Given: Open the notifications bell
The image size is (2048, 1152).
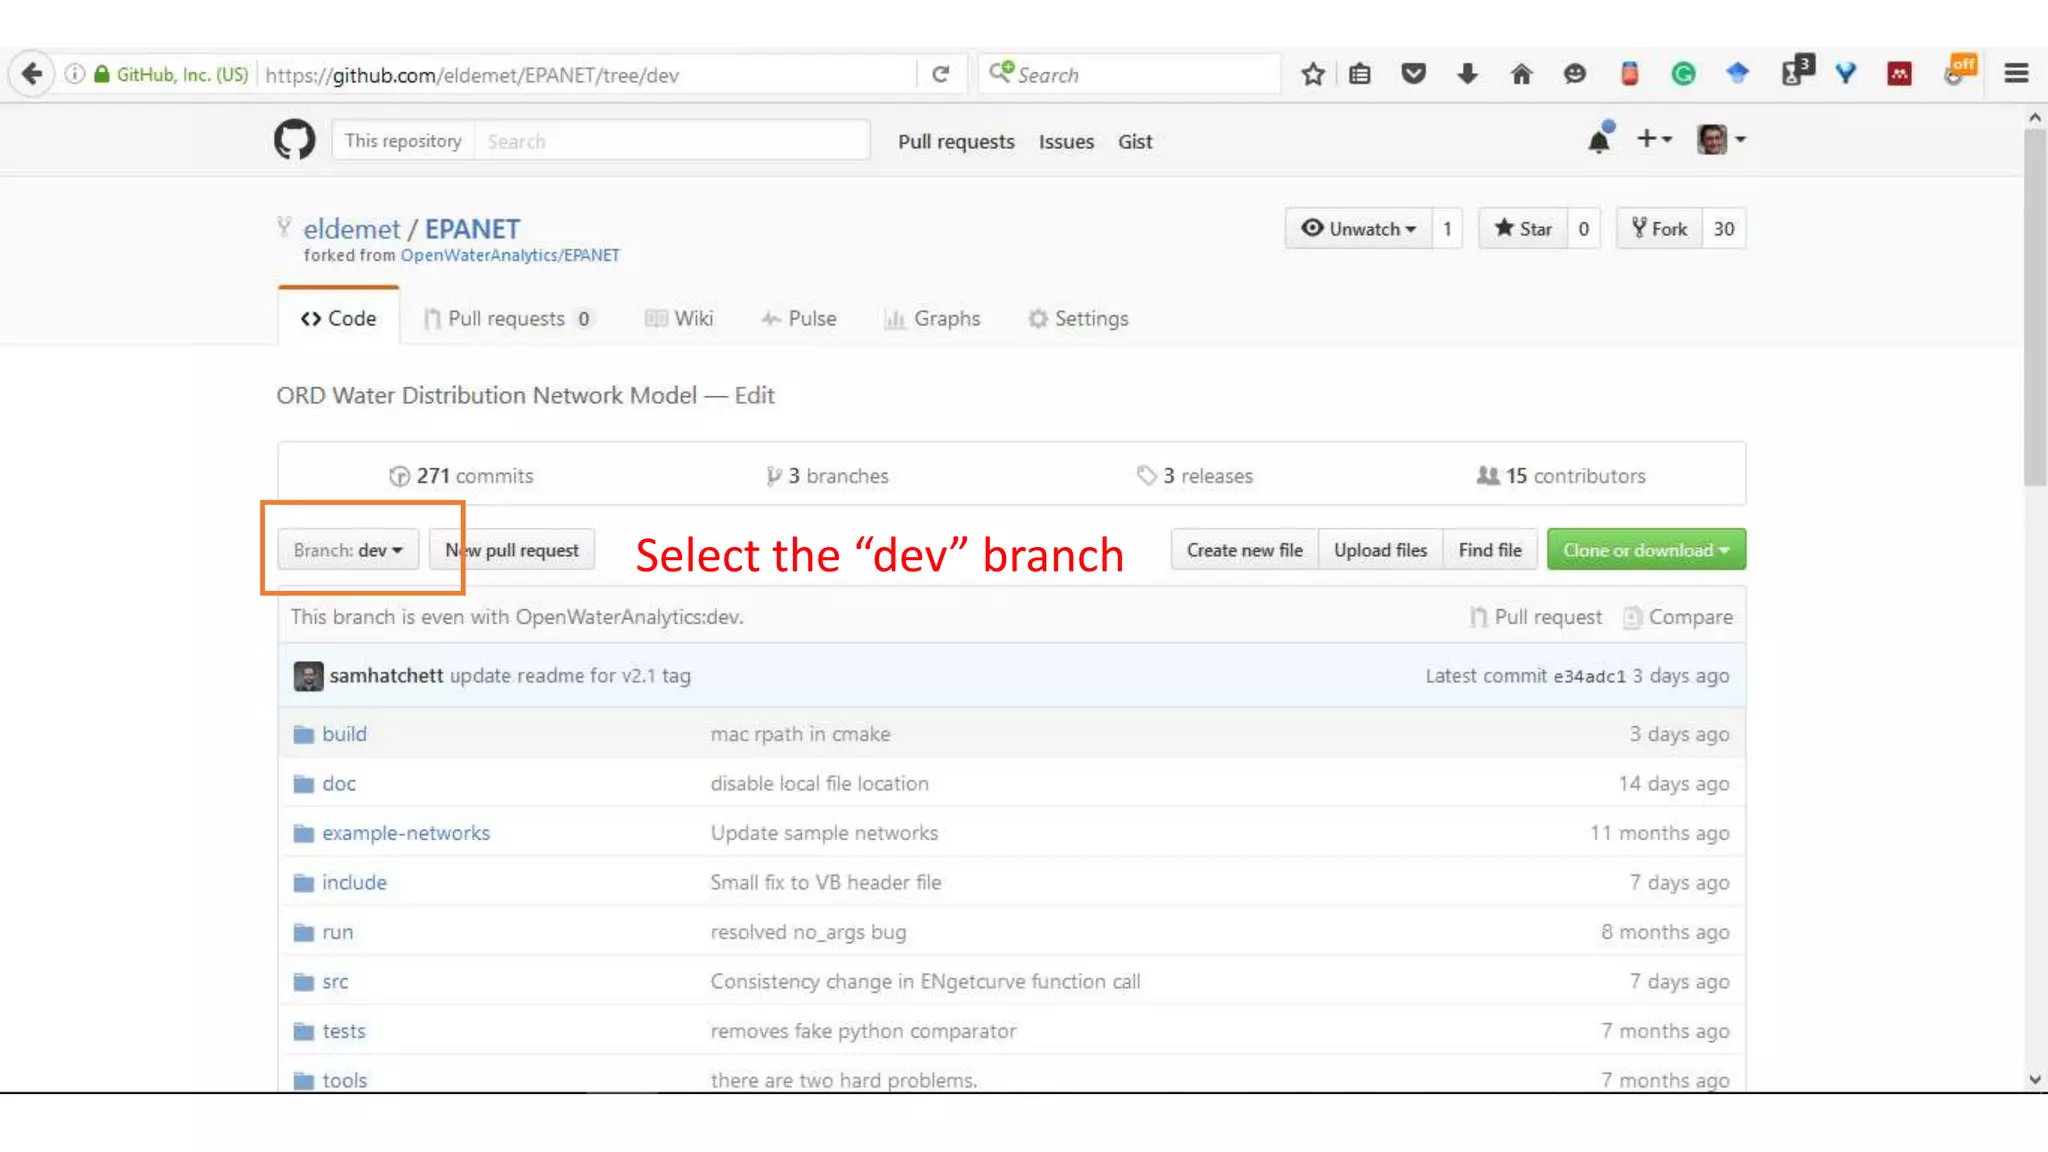Looking at the screenshot, I should [1599, 139].
